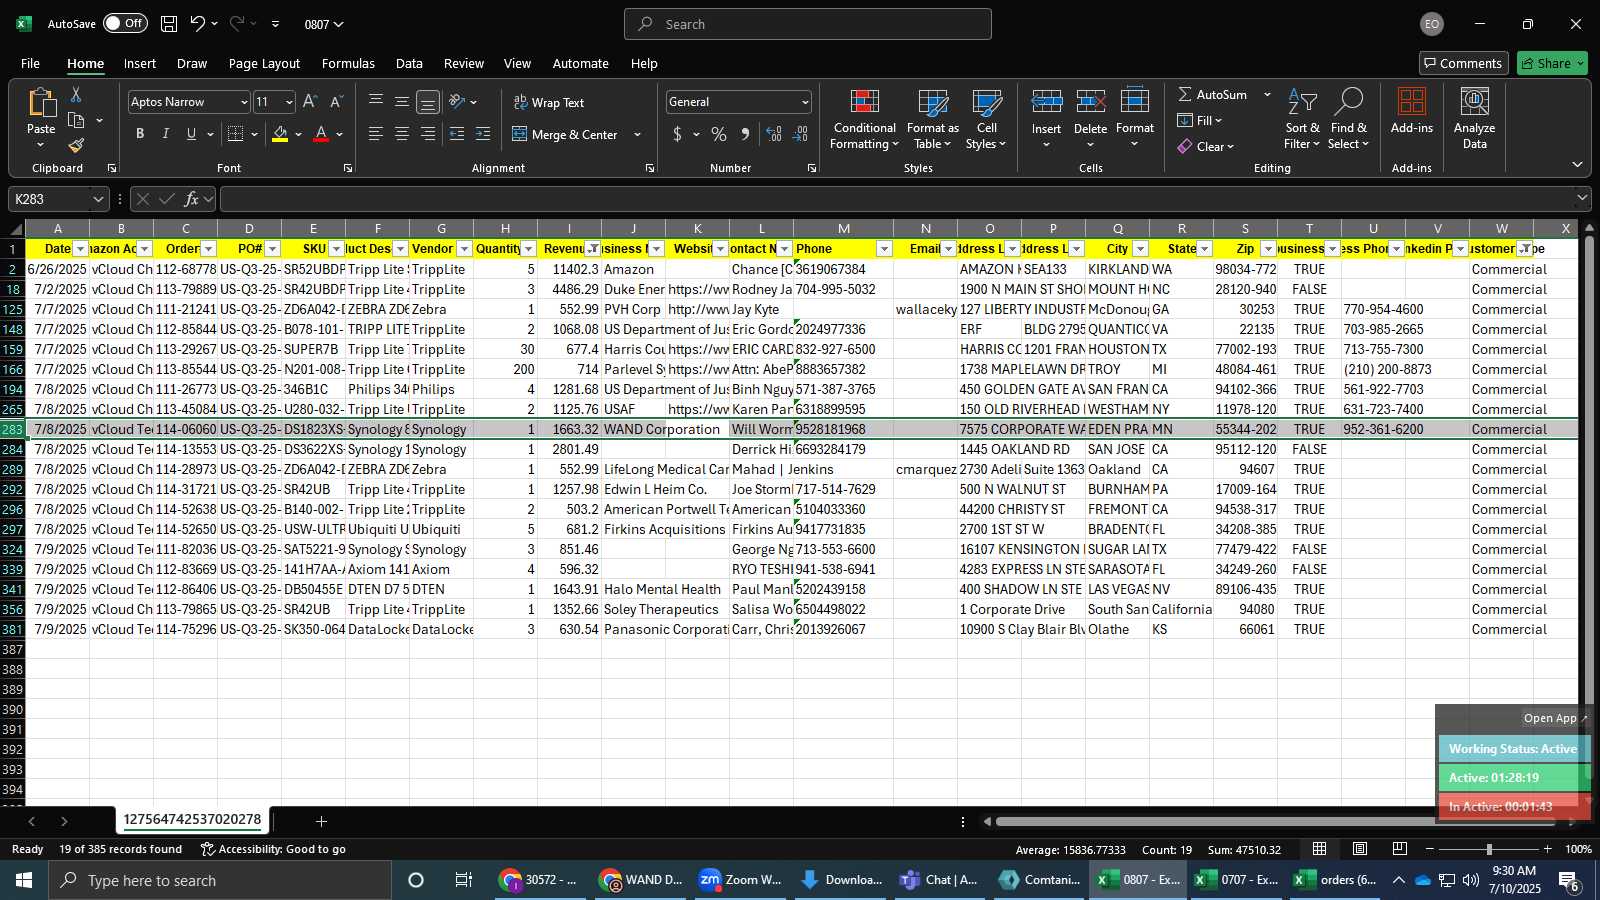Screen dimensions: 1600x900
Task: Click the Format Painter brush icon
Action: [76, 145]
